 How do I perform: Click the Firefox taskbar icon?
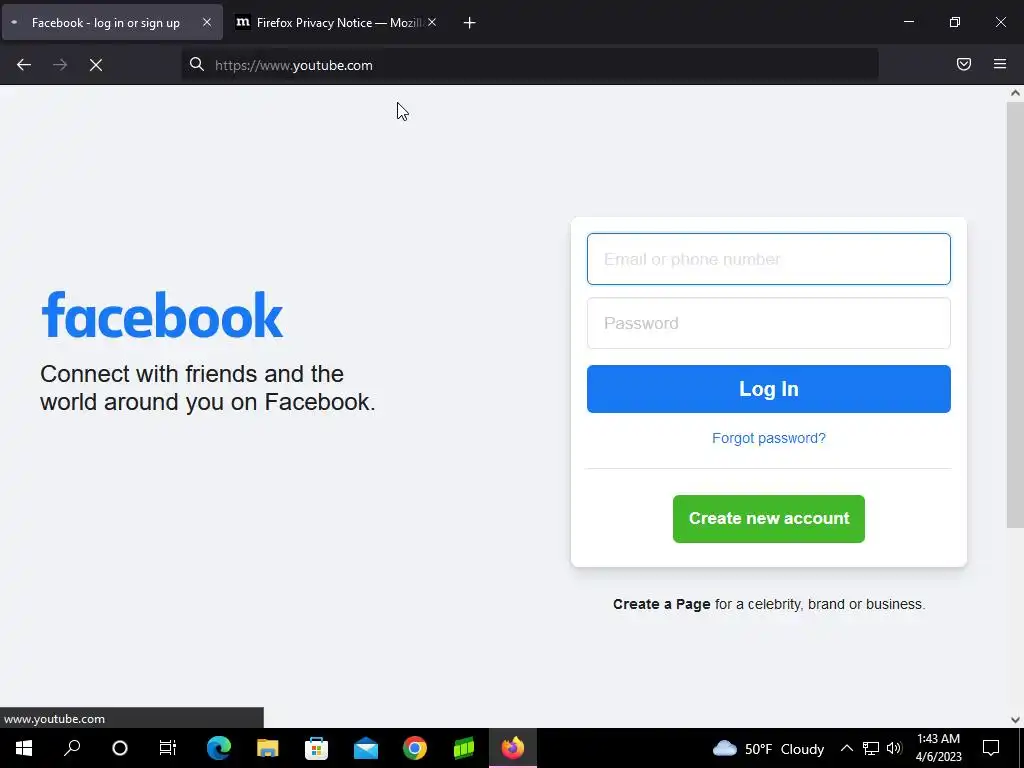[513, 748]
